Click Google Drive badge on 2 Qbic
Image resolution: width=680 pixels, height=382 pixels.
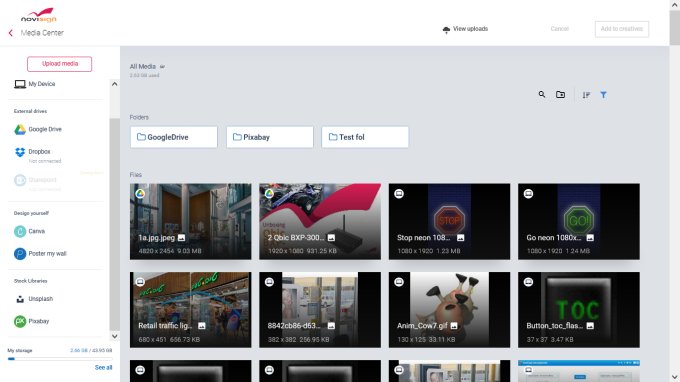tap(269, 194)
